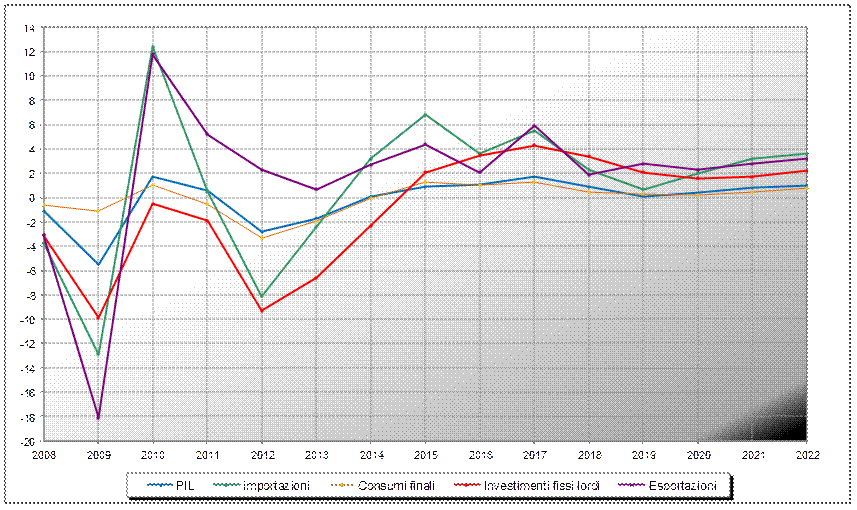Select the 2016 axis label
Screen dimensions: 857x510
point(480,455)
